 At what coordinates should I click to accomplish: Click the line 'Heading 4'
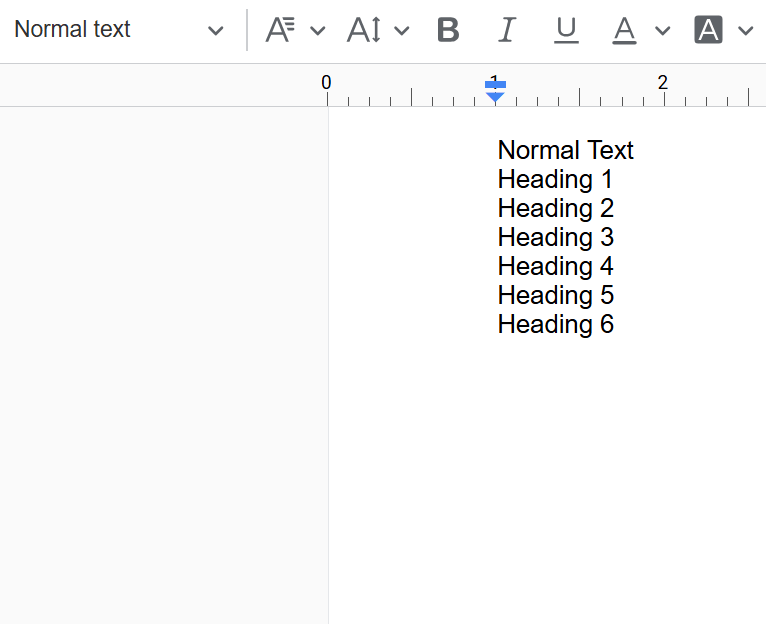coord(556,266)
